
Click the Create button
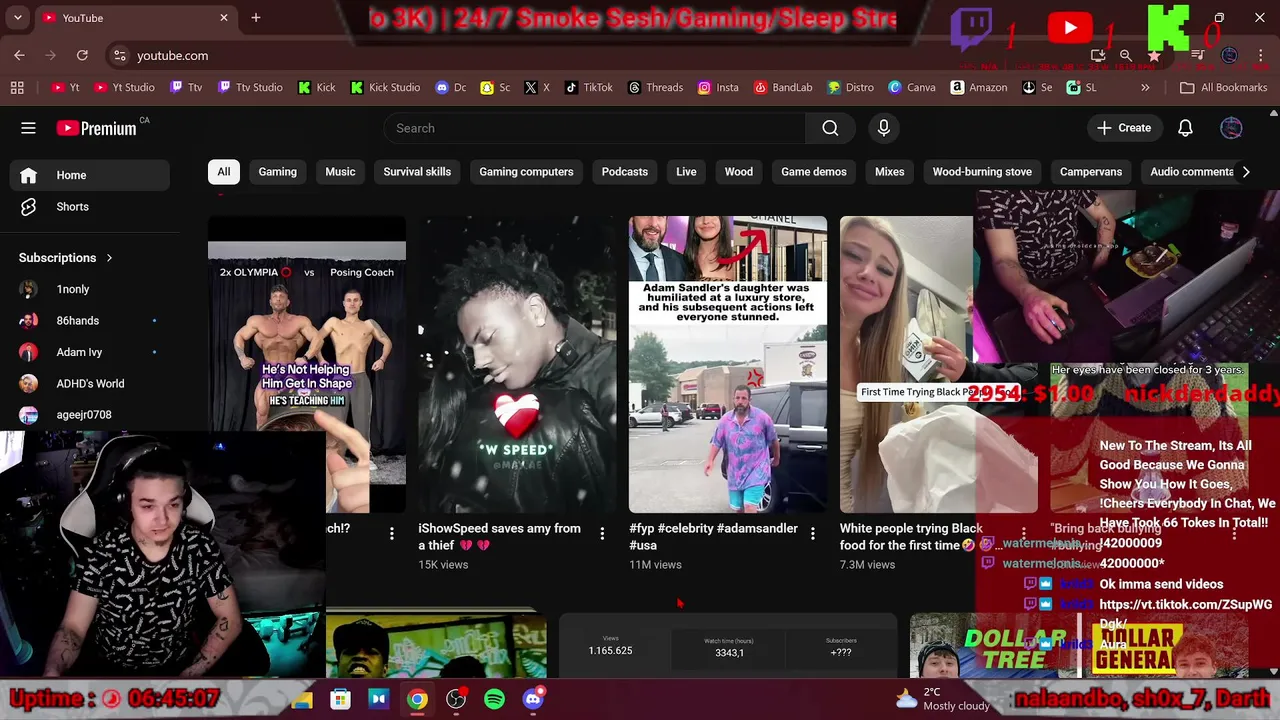coord(1124,128)
